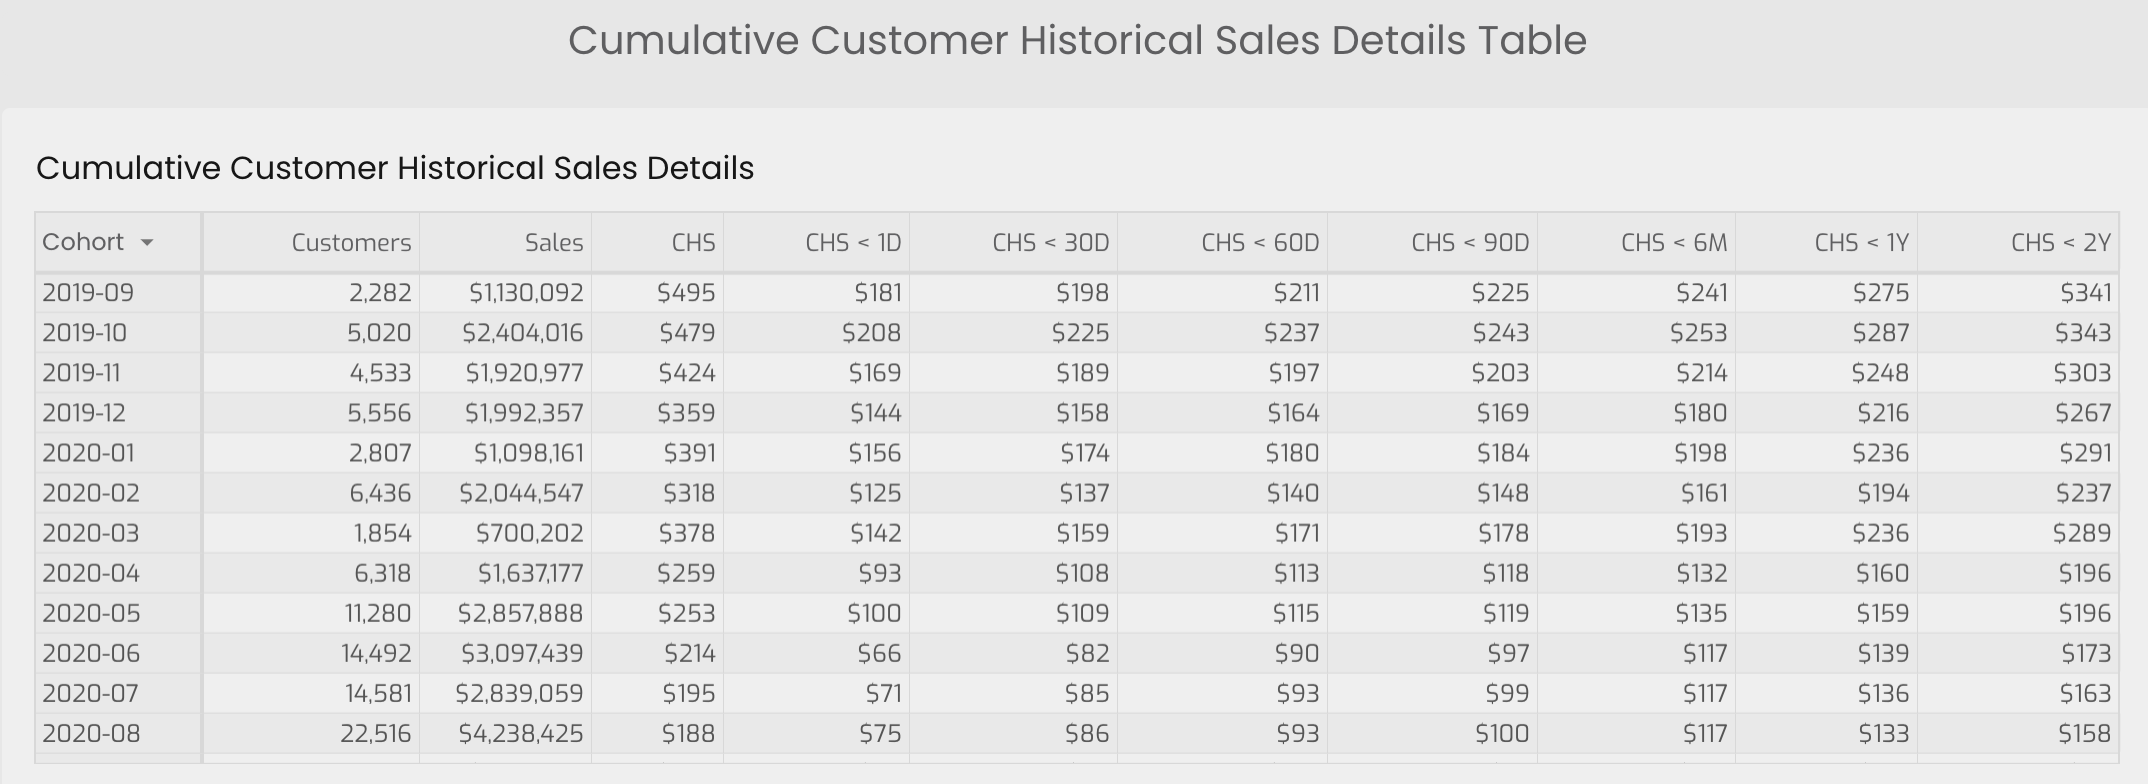Select the 2020-02 cohort row label

pos(91,493)
